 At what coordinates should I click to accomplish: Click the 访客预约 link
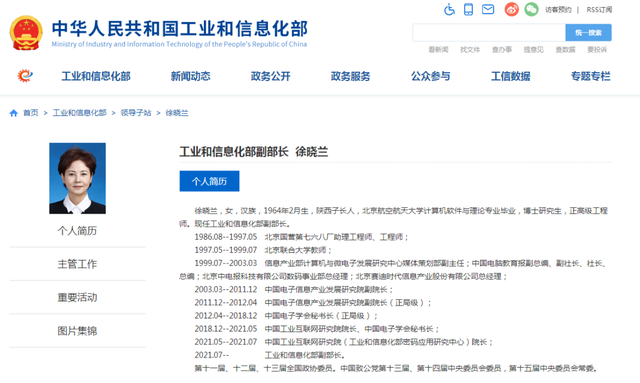point(558,9)
